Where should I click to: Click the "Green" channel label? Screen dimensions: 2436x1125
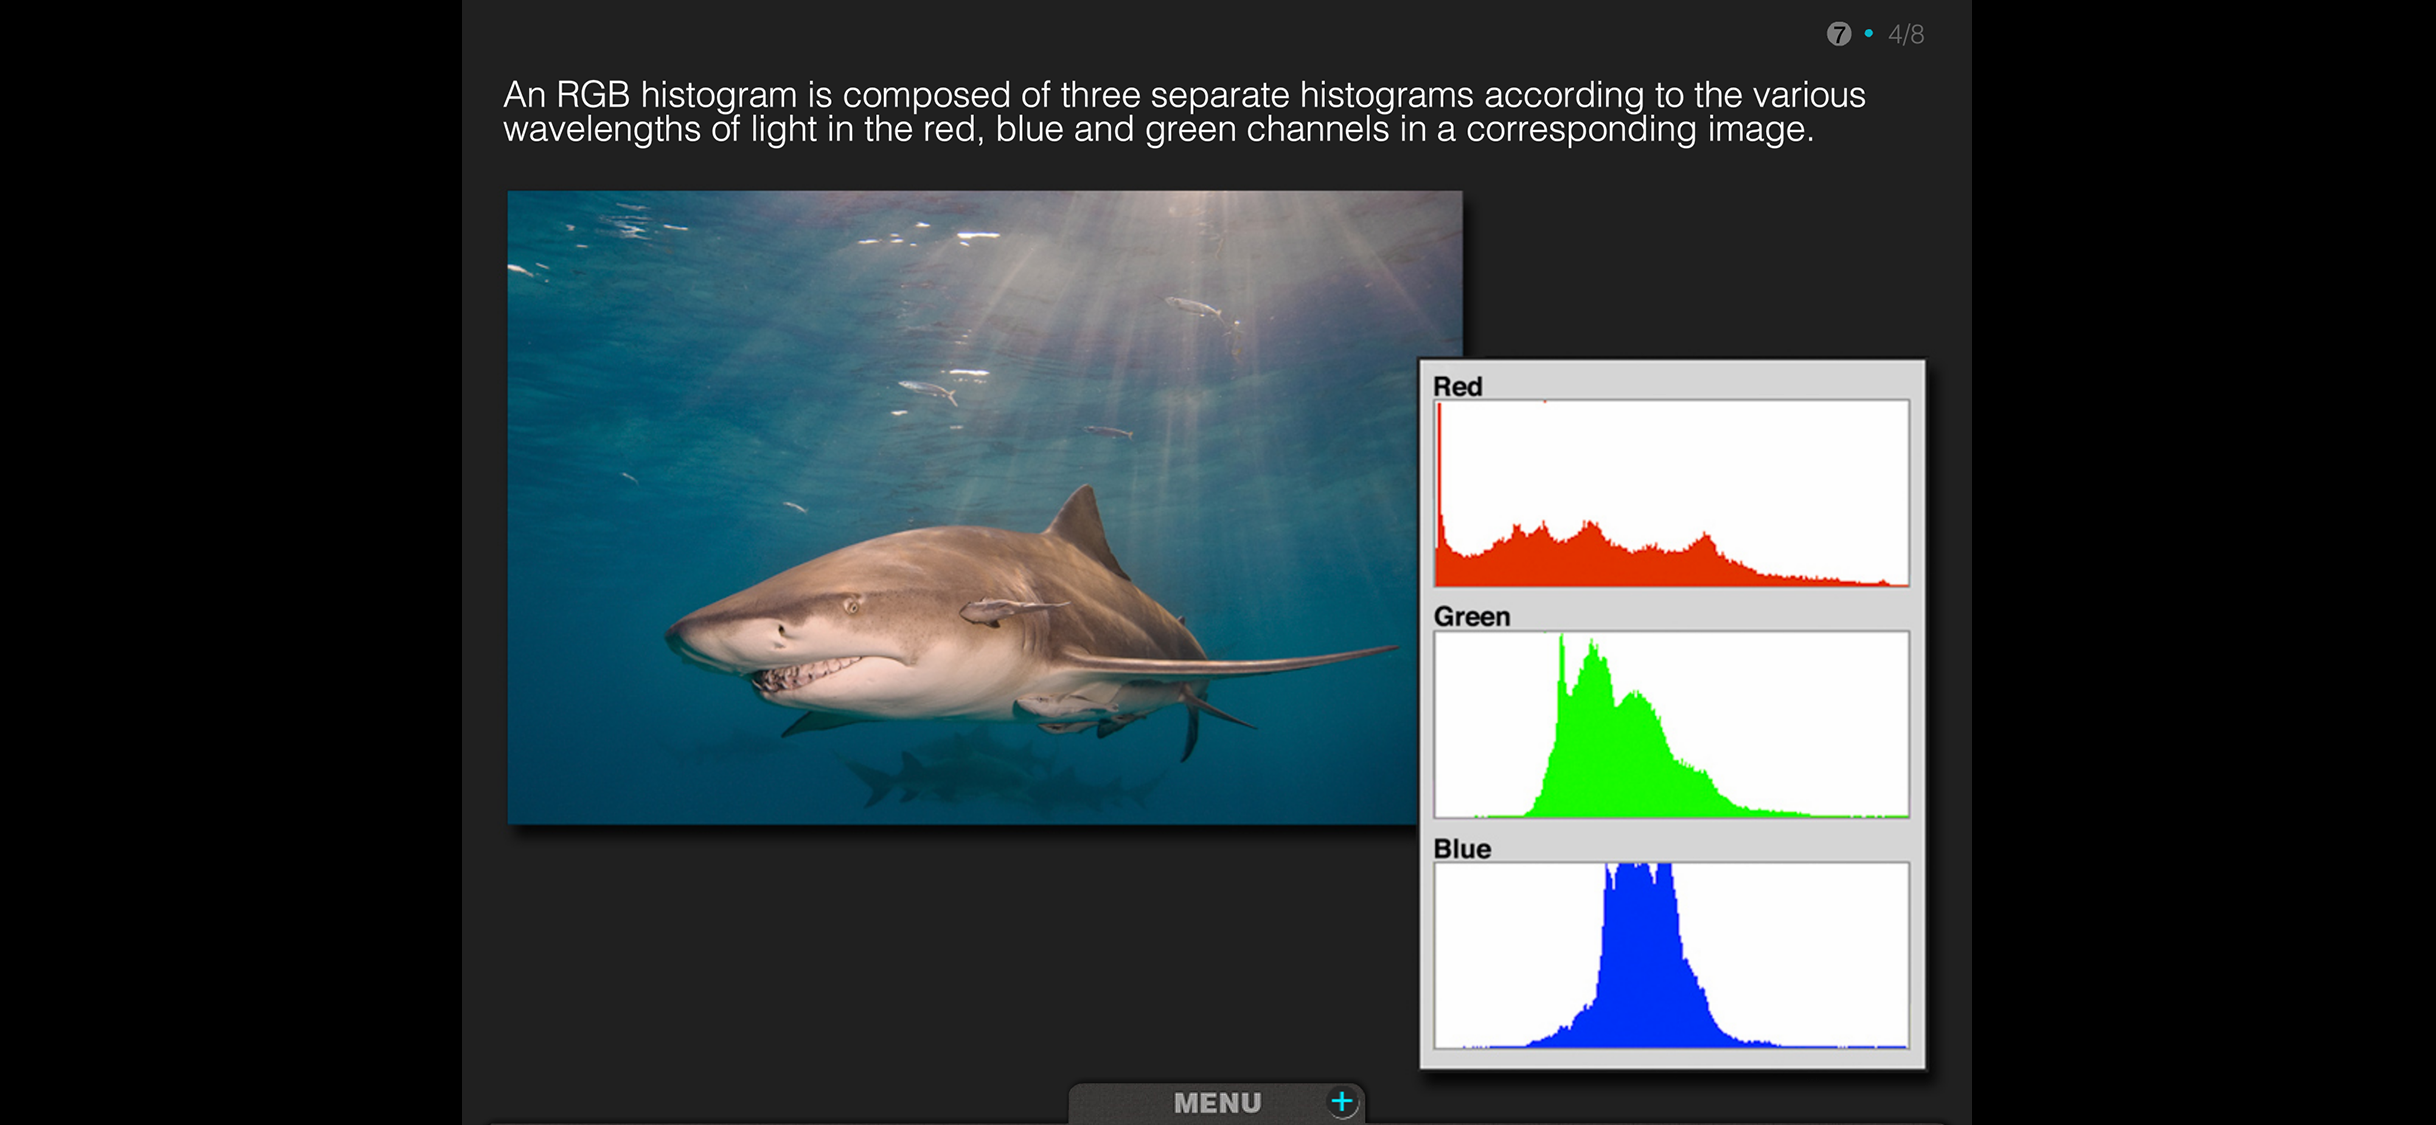[1471, 616]
